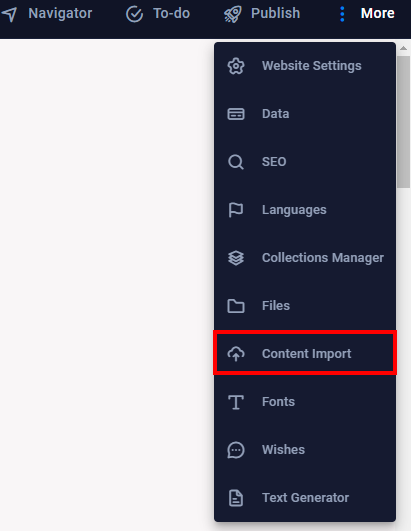Collapse the More menu via three dots
Viewport: 411px width, 531px height.
click(342, 14)
